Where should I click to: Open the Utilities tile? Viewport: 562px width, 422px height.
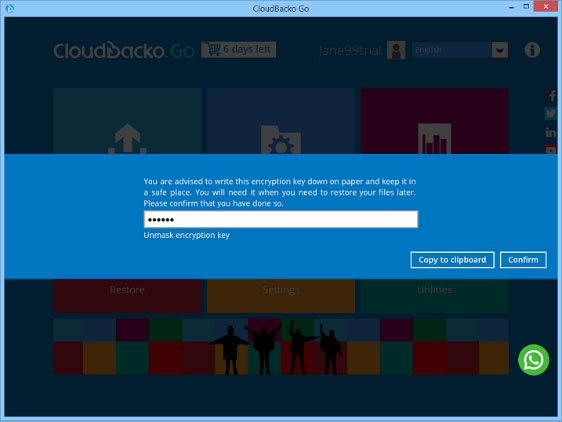click(x=434, y=296)
